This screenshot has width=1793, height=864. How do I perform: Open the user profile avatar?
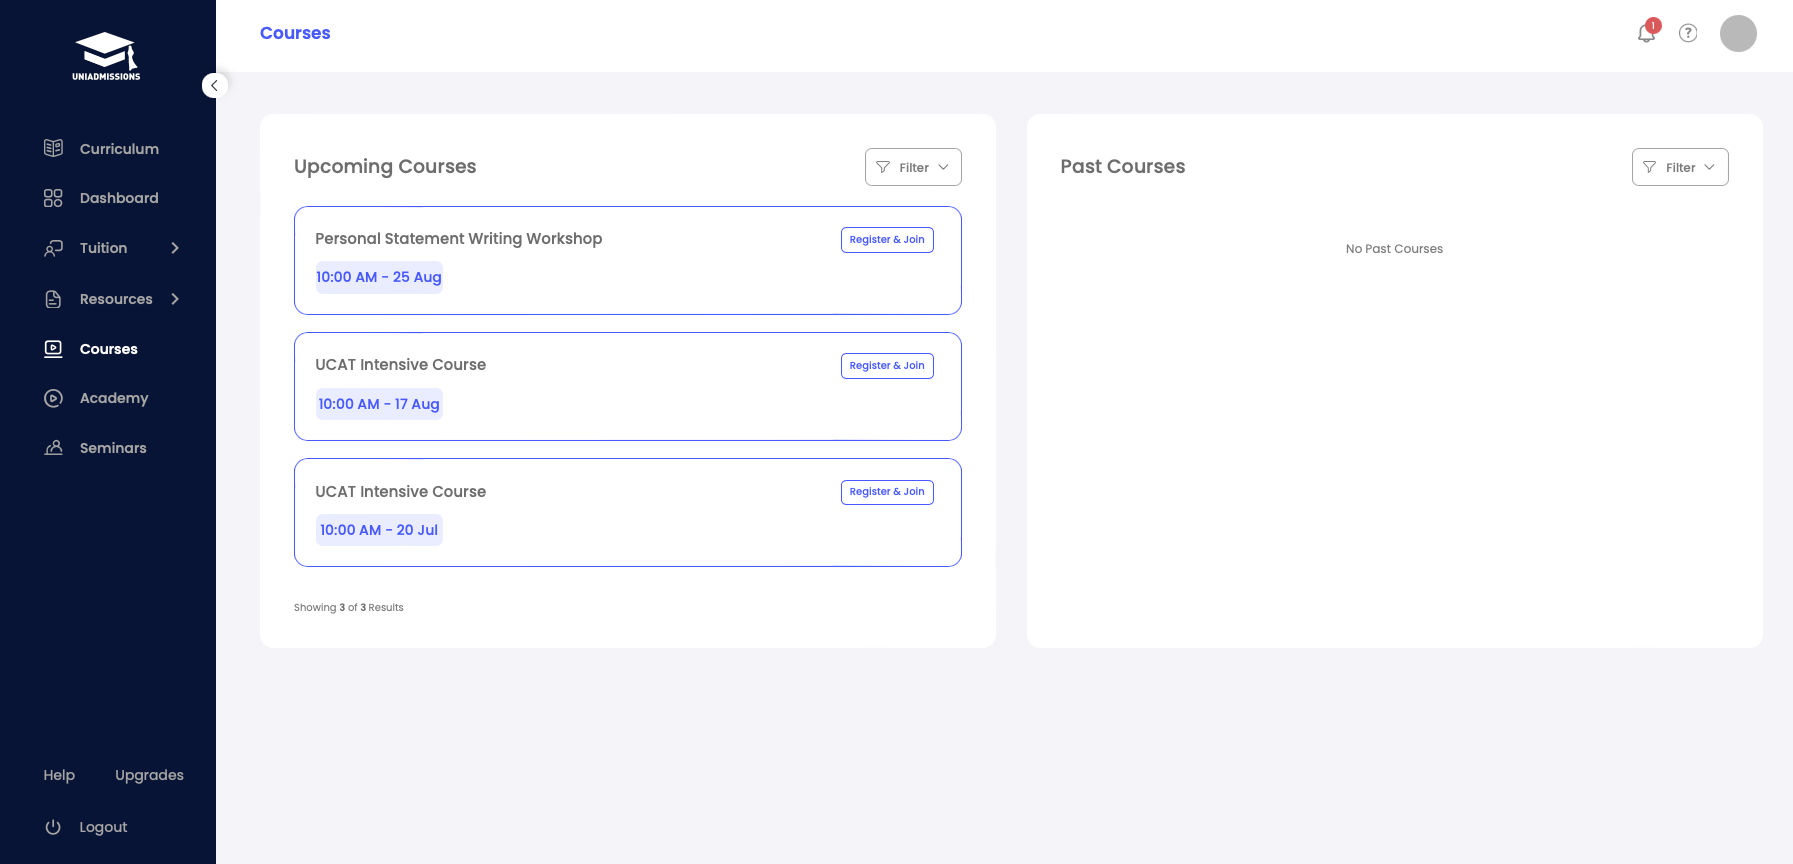[1738, 33]
